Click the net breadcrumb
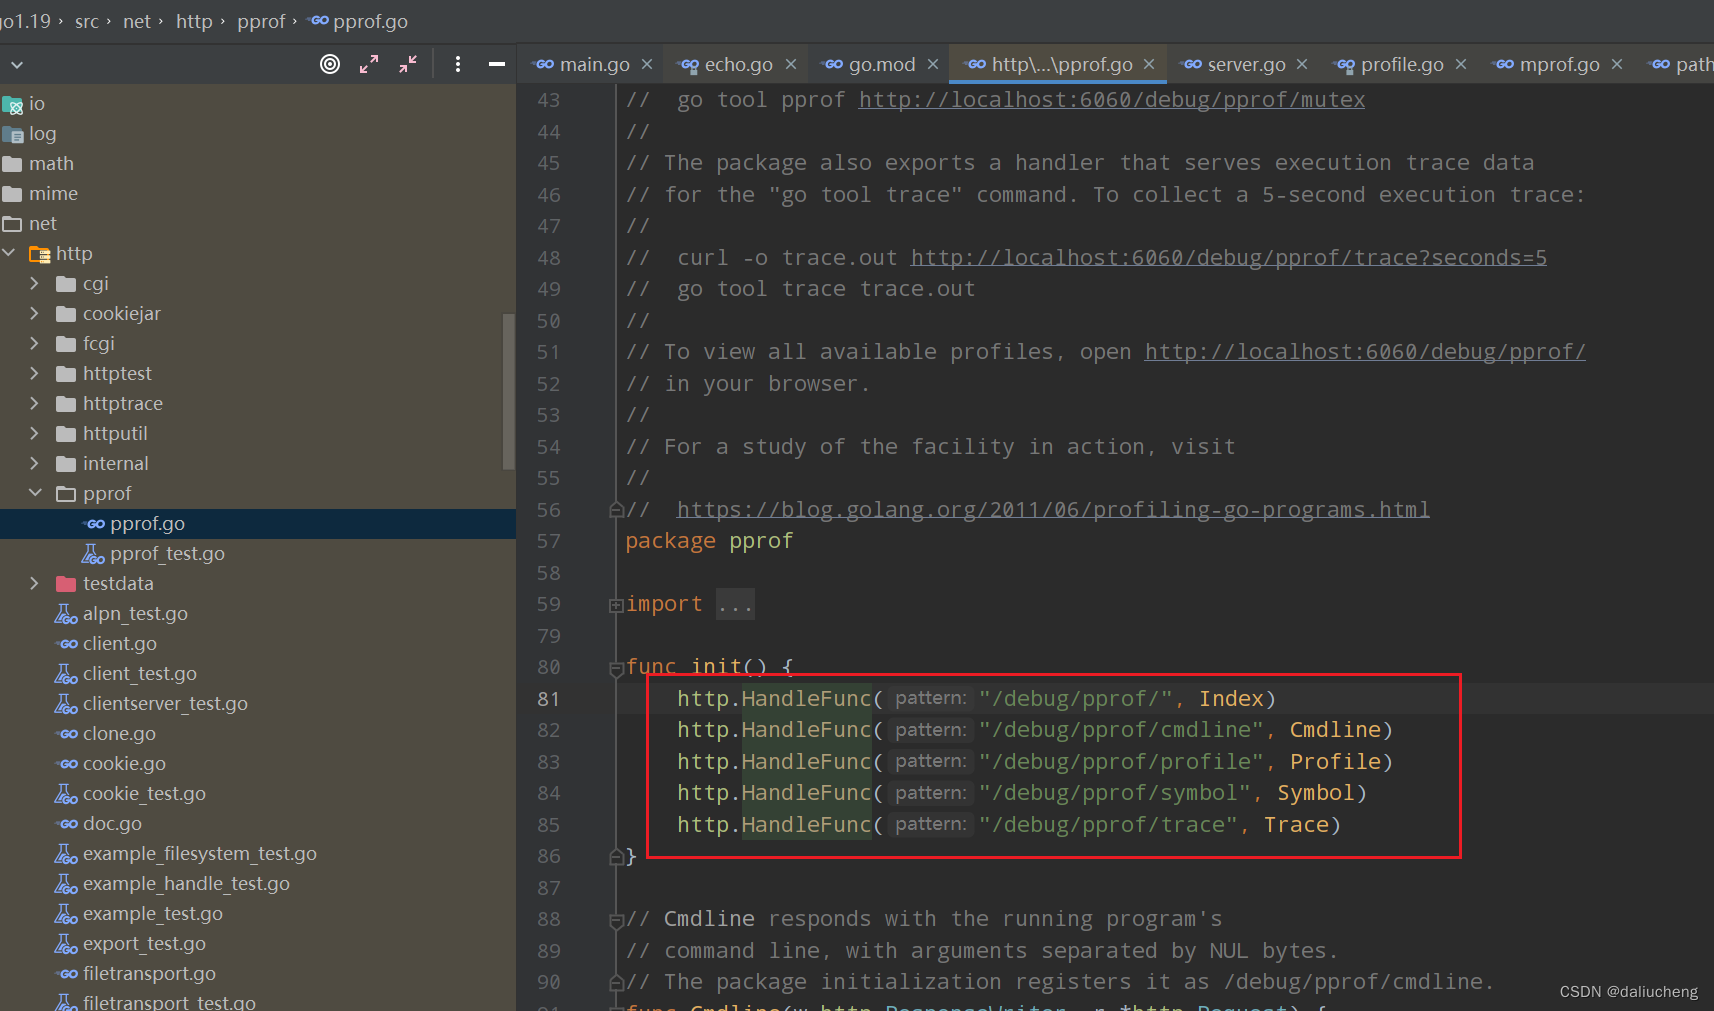Viewport: 1714px width, 1011px height. [137, 21]
